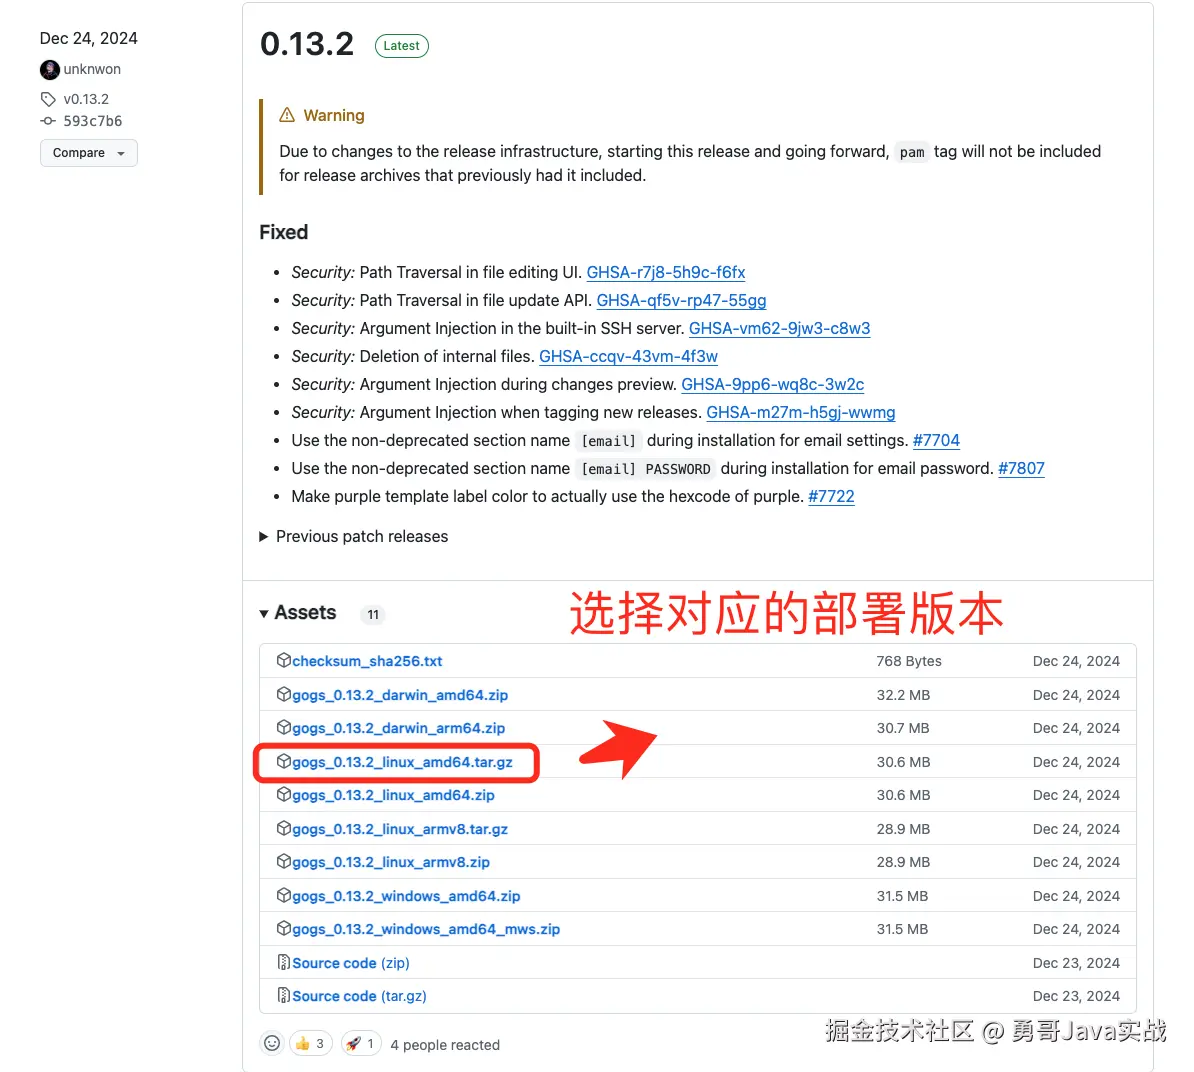Open advisory GHSA-vm62-9jw3-c8w3
This screenshot has height=1072, width=1194.
pyautogui.click(x=779, y=329)
